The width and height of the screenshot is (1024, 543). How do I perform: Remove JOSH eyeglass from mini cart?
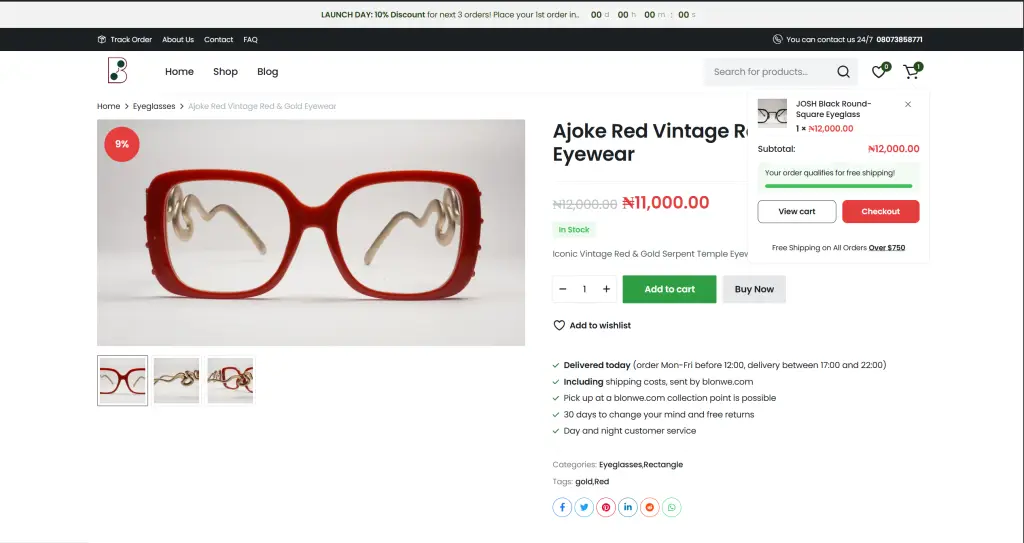point(908,104)
